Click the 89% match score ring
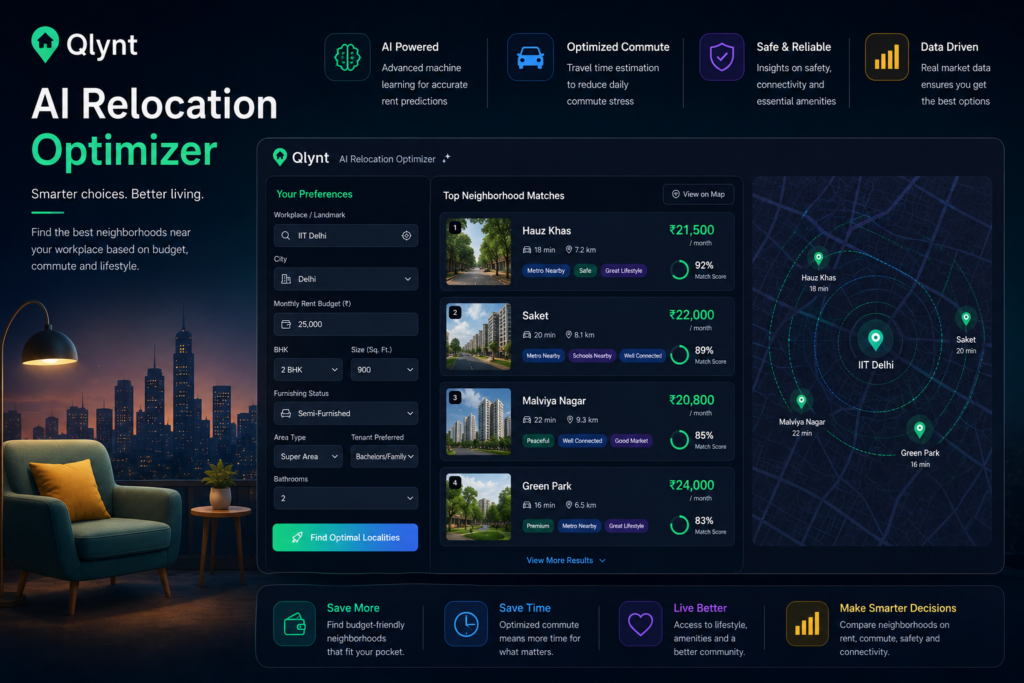1024x683 pixels. click(x=680, y=355)
